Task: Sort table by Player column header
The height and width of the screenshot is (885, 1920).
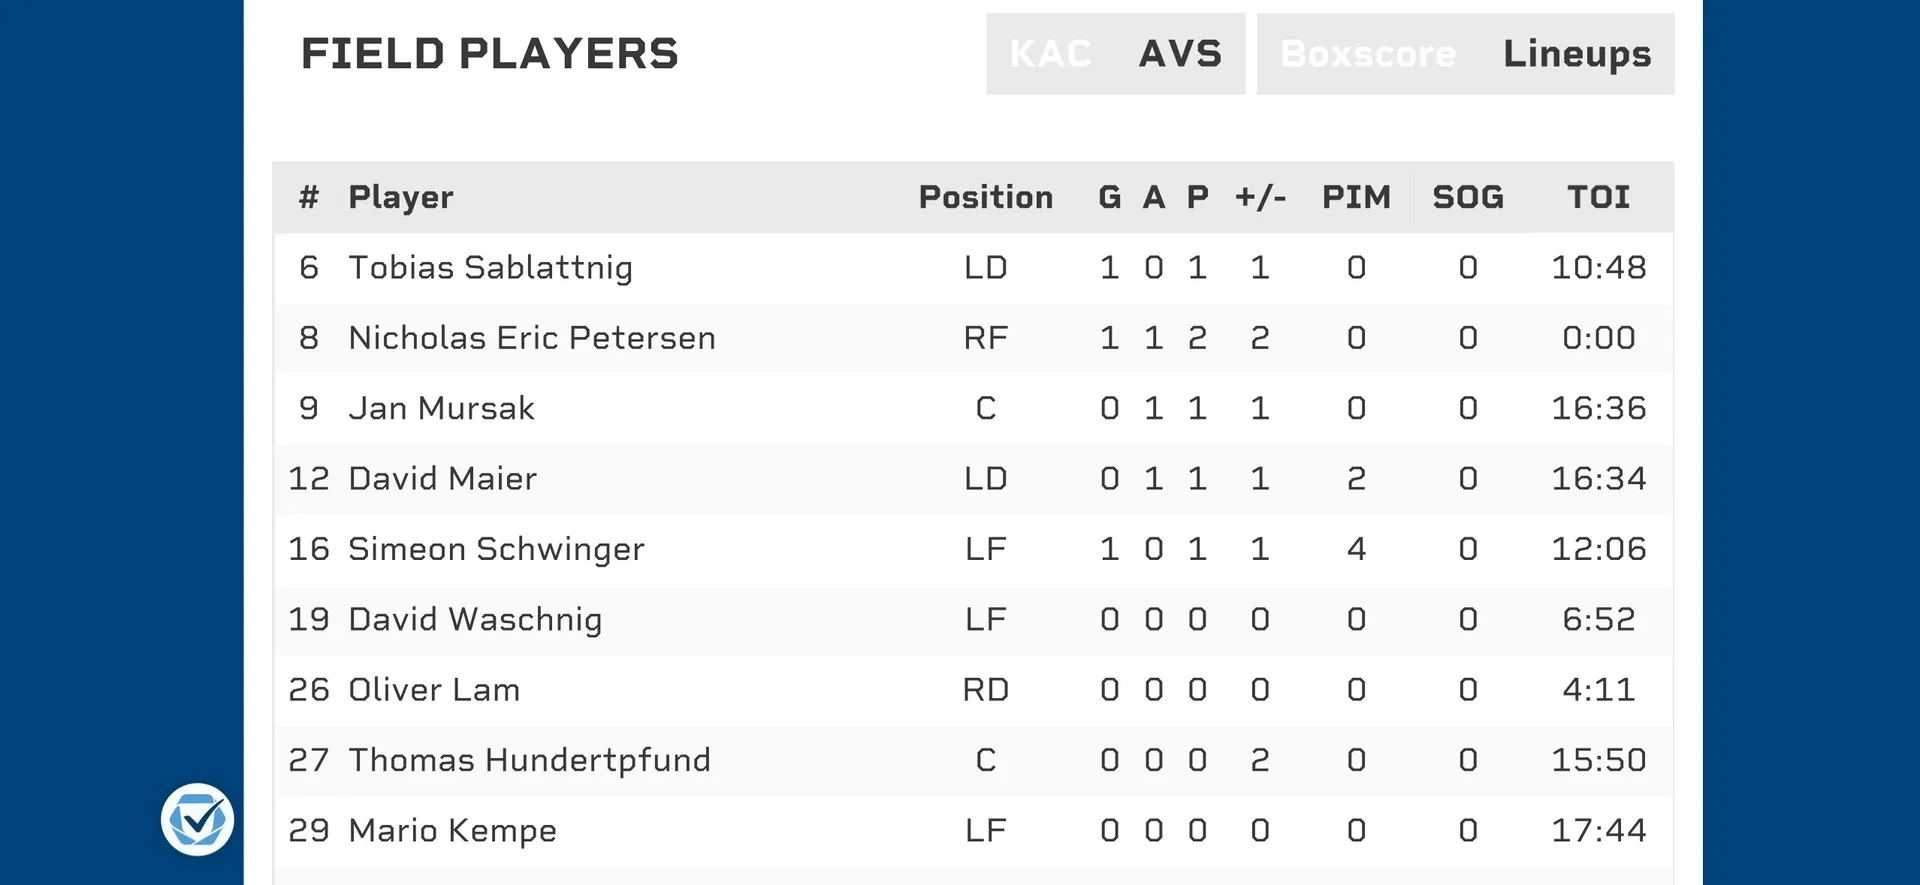Action: click(x=401, y=197)
